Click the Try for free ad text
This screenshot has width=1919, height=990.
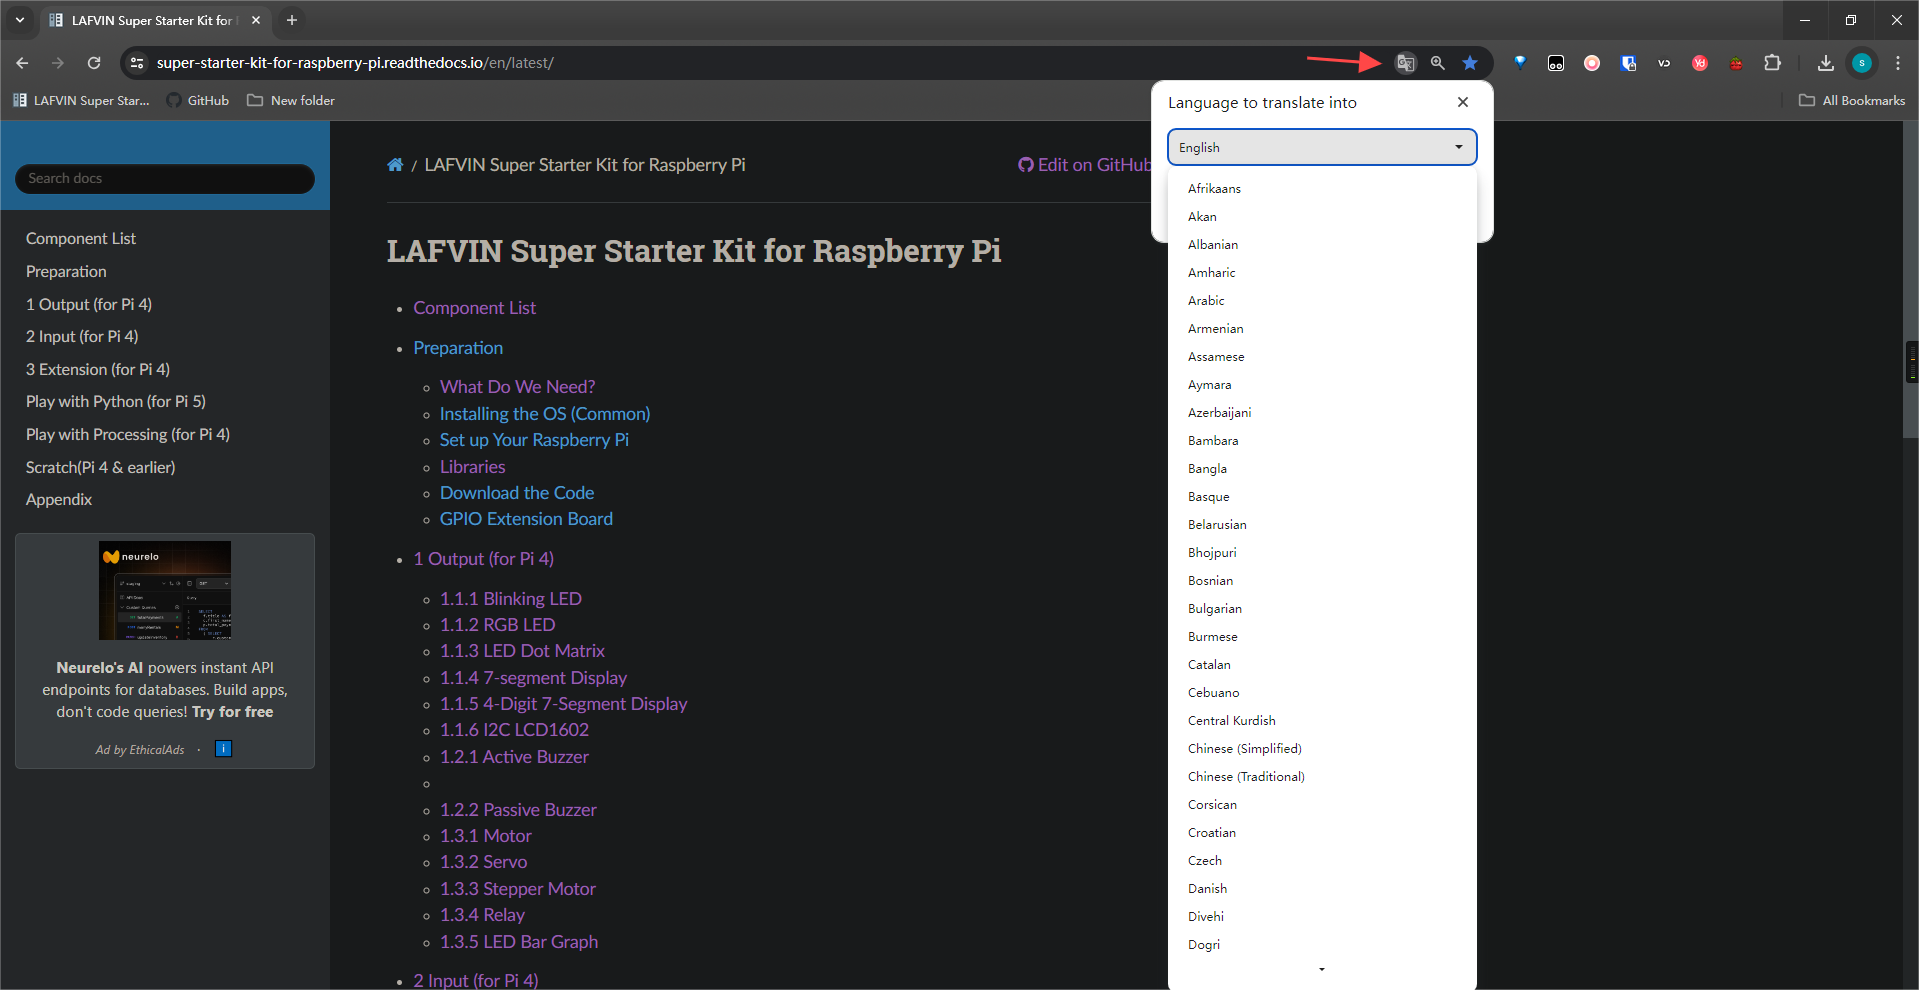click(x=232, y=712)
